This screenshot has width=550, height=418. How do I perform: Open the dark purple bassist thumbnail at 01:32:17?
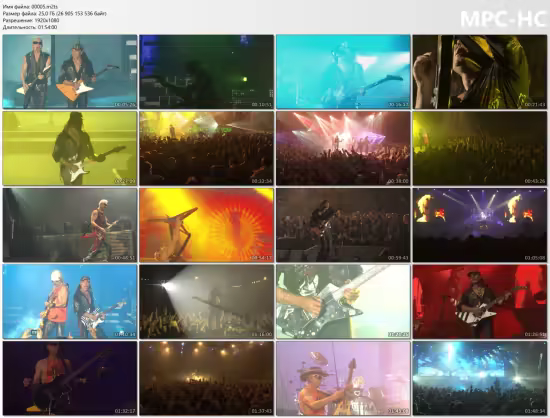click(70, 378)
